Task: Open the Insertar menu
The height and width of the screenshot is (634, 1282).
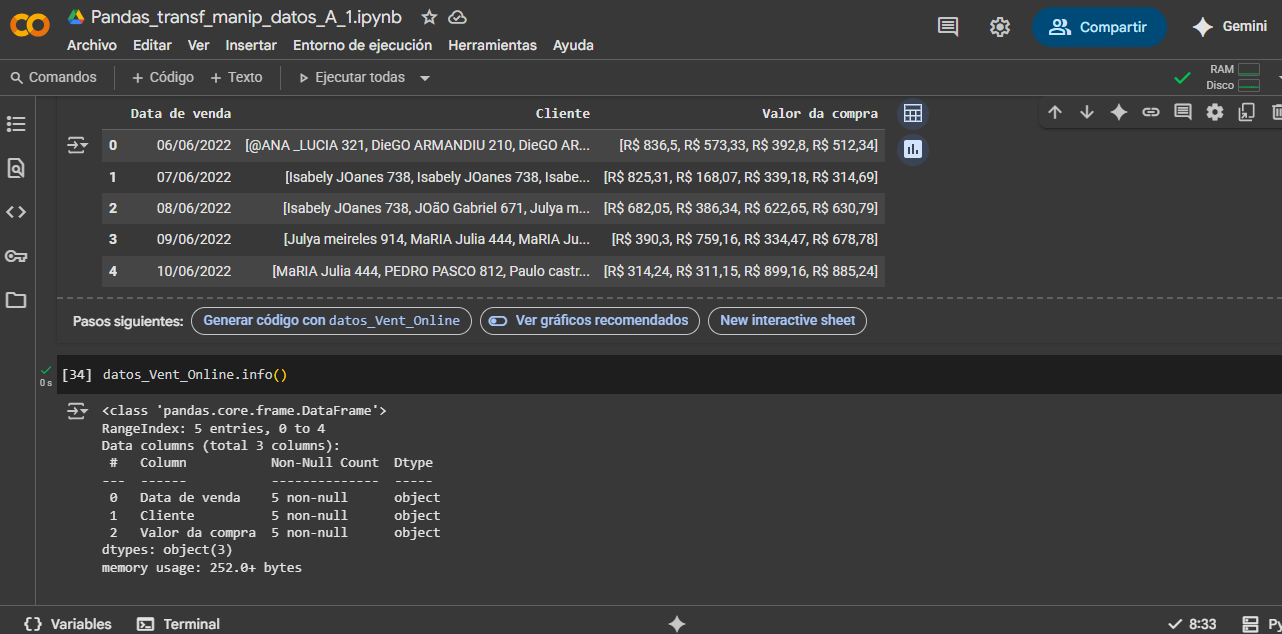Action: [251, 45]
